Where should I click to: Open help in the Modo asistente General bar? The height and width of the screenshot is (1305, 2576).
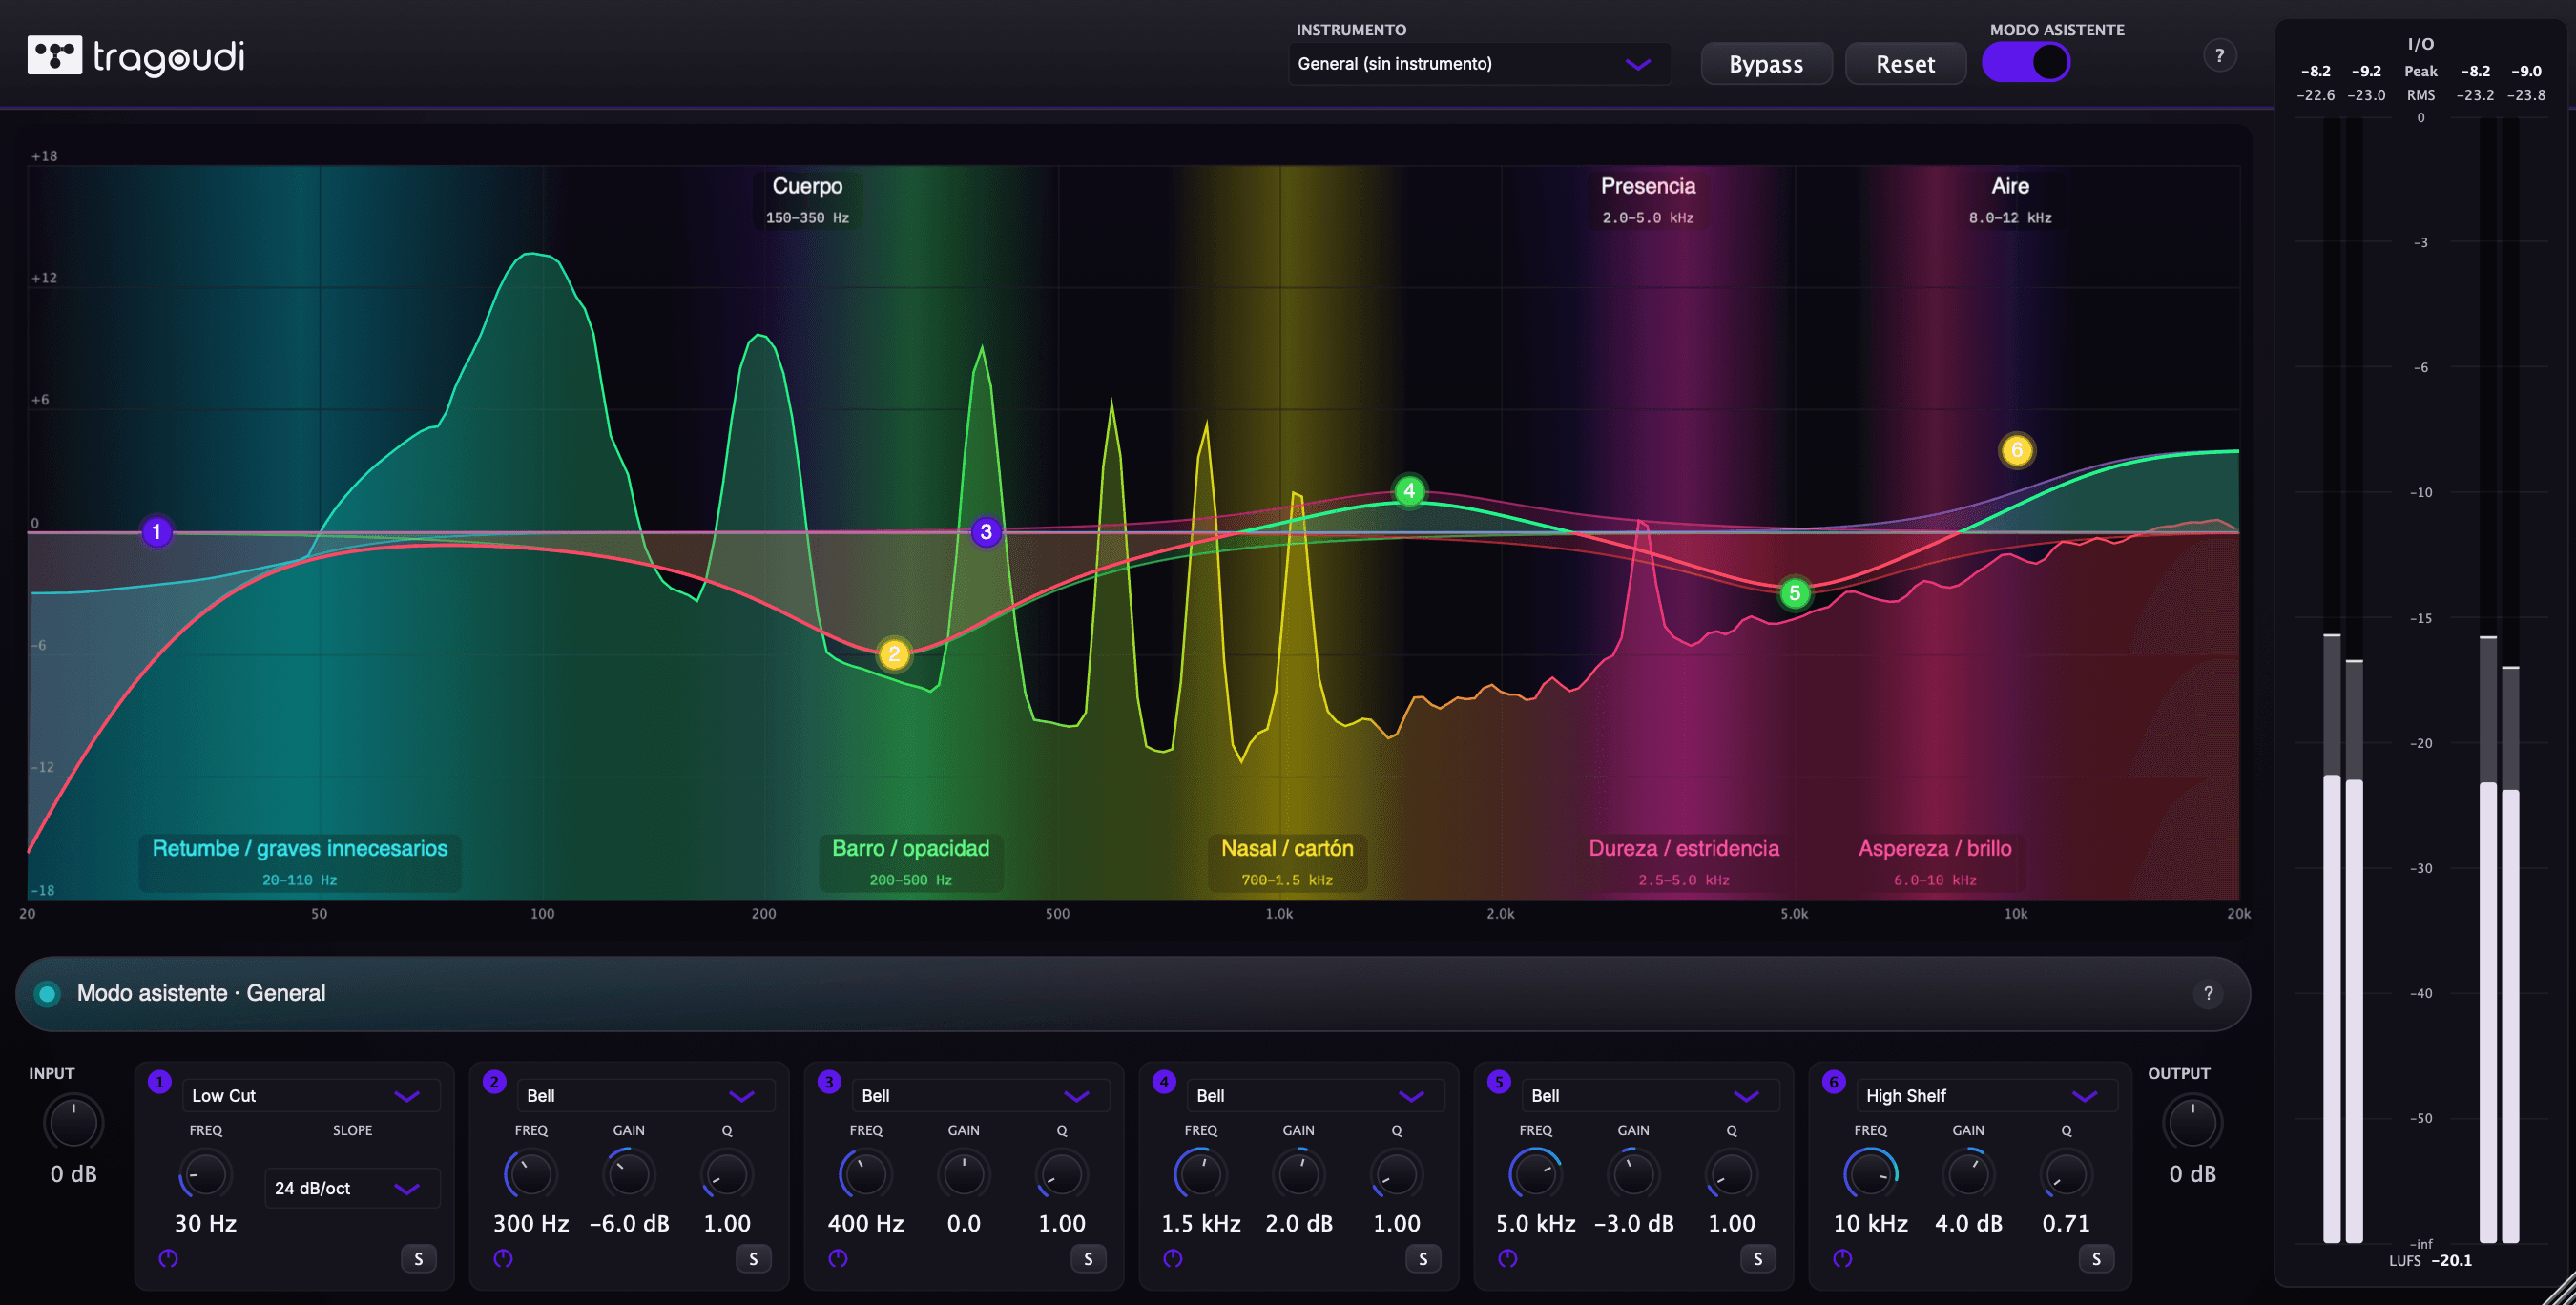click(2208, 993)
